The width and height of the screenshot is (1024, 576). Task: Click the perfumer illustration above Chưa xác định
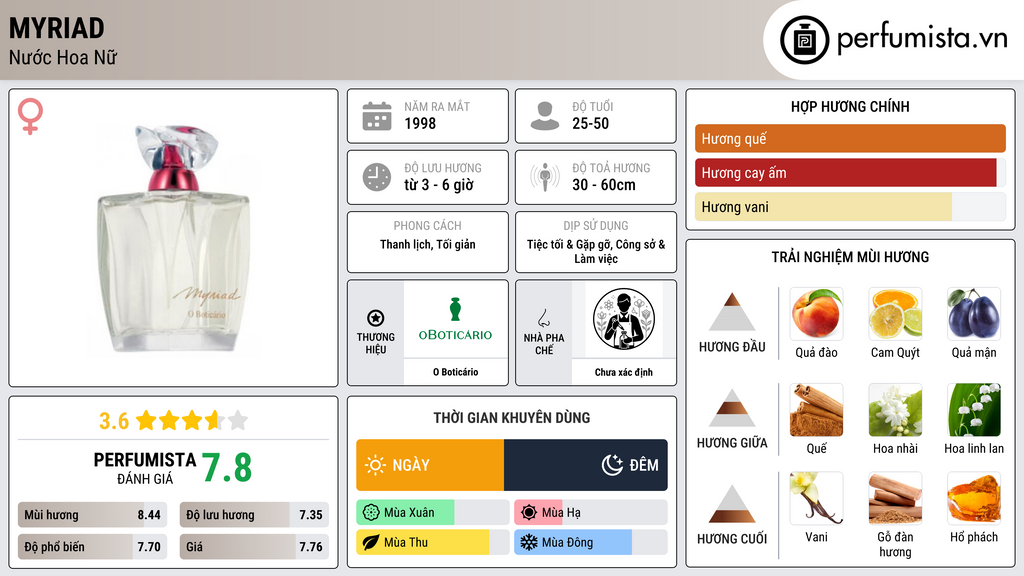point(624,319)
